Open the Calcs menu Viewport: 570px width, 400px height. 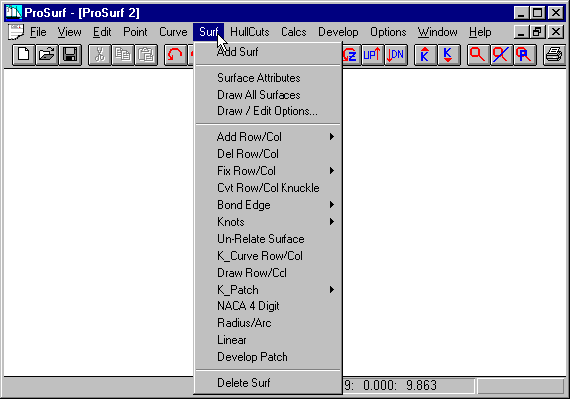coord(293,32)
